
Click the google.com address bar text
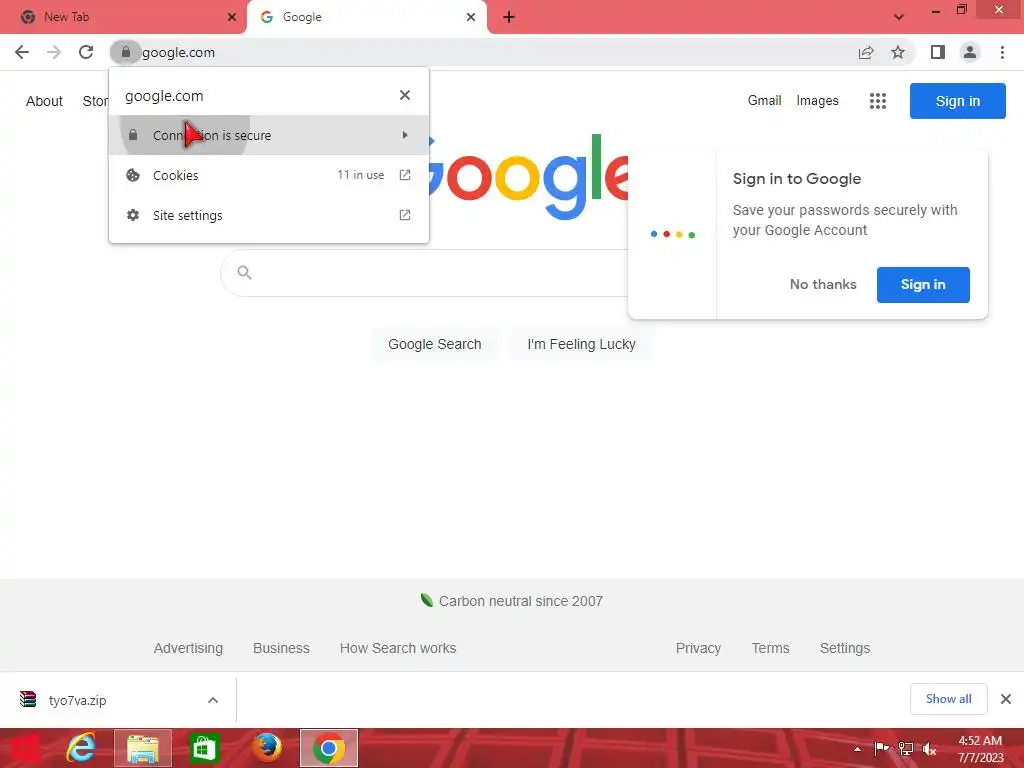click(178, 52)
